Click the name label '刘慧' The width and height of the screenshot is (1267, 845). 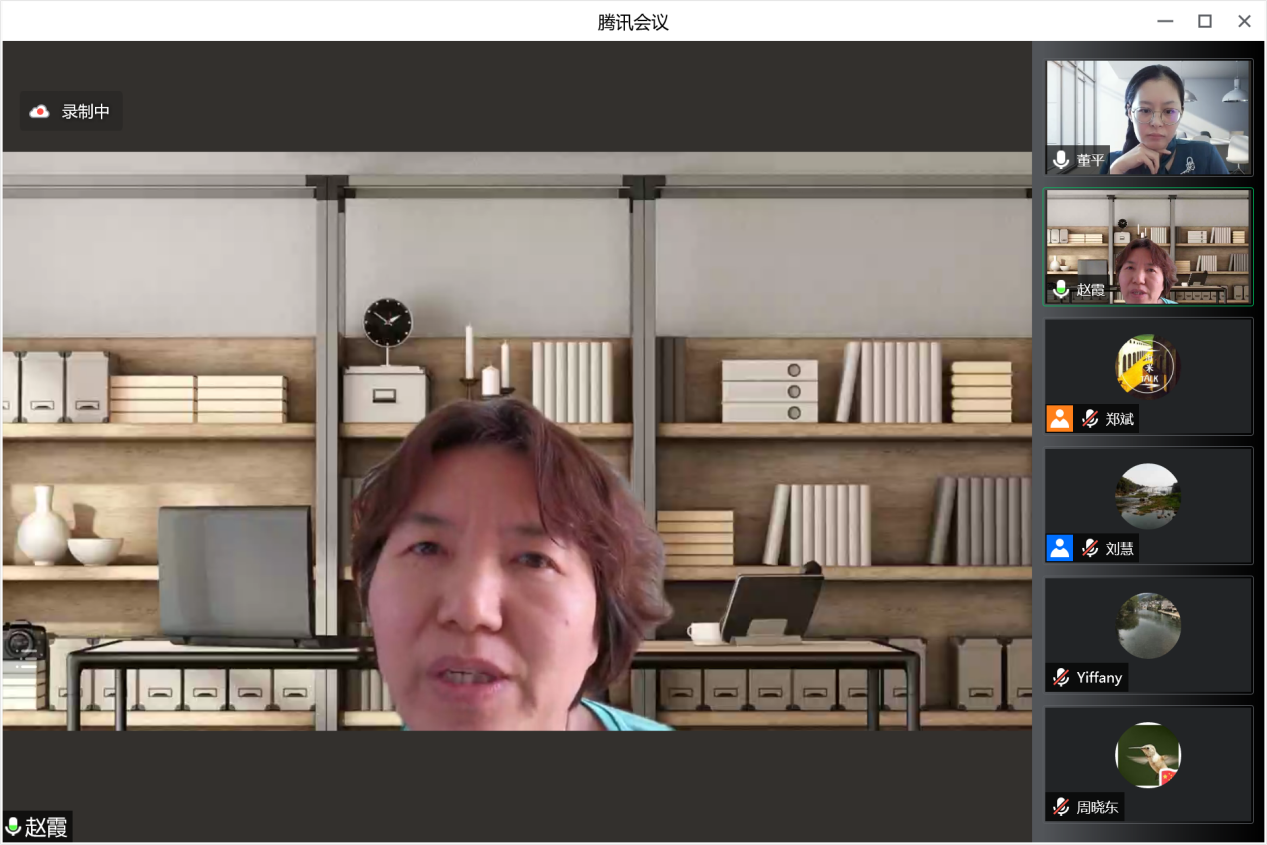1120,548
